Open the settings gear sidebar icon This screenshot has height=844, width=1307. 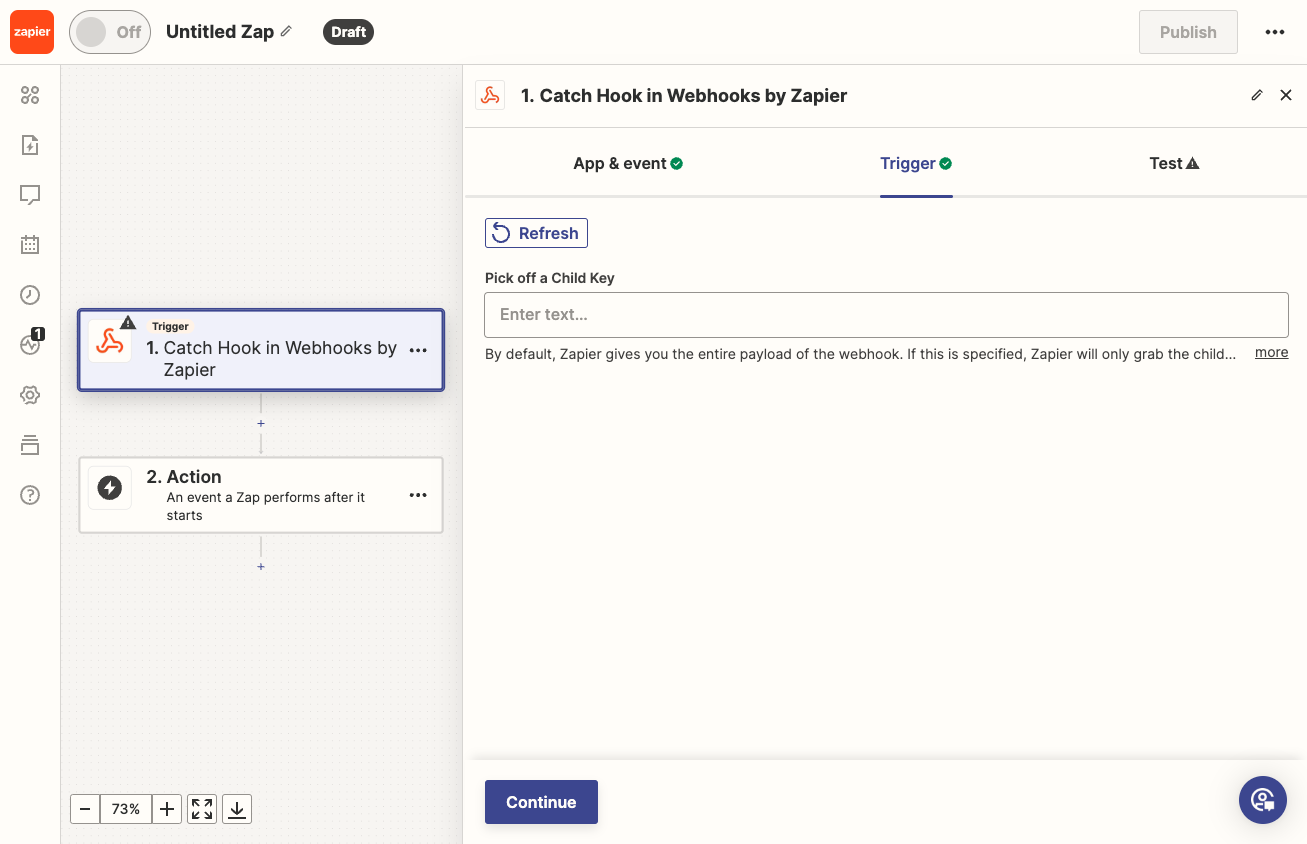click(30, 395)
